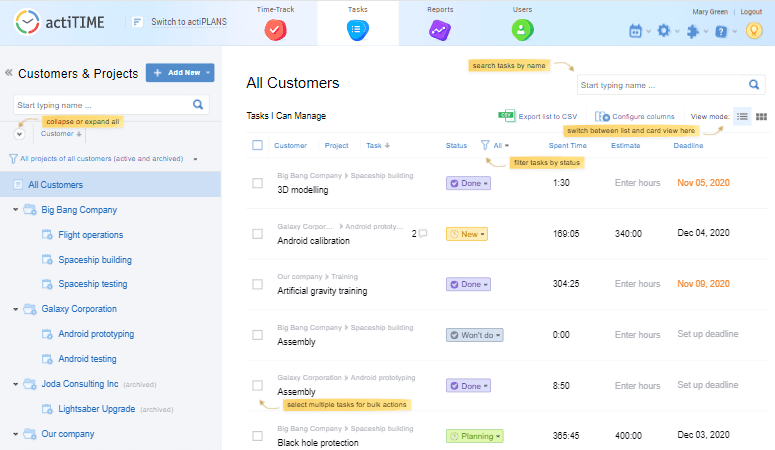Click the Switch to actiPLANS link
The height and width of the screenshot is (450, 775).
[189, 22]
